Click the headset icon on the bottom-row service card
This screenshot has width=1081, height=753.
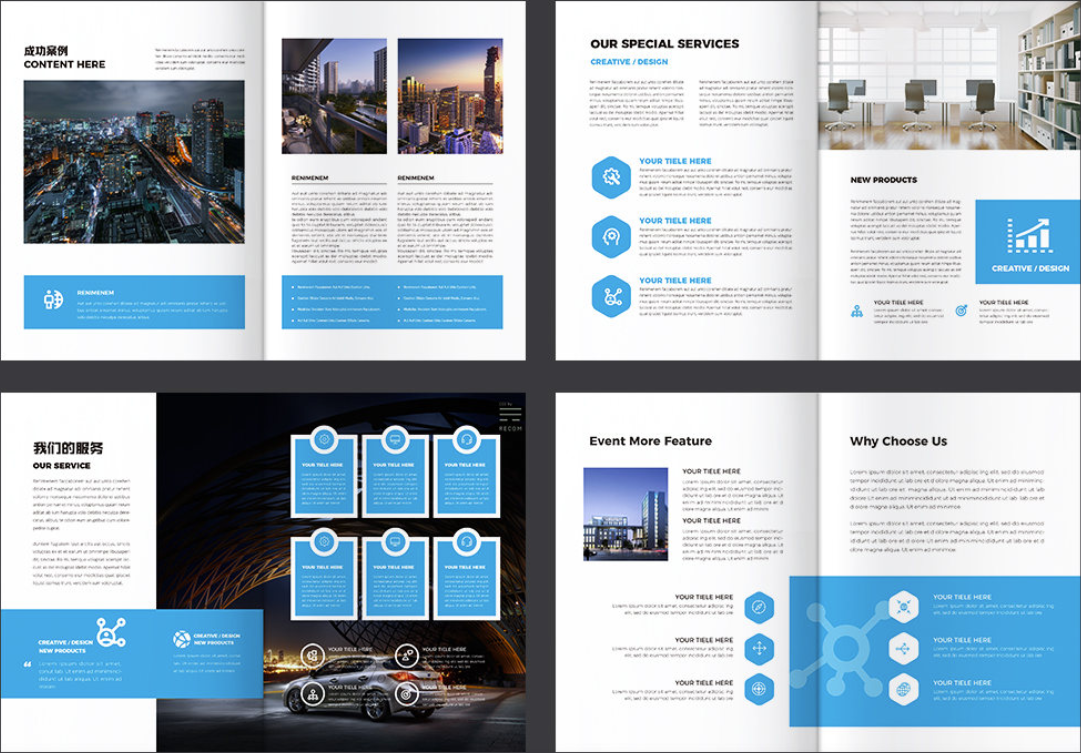click(x=466, y=541)
